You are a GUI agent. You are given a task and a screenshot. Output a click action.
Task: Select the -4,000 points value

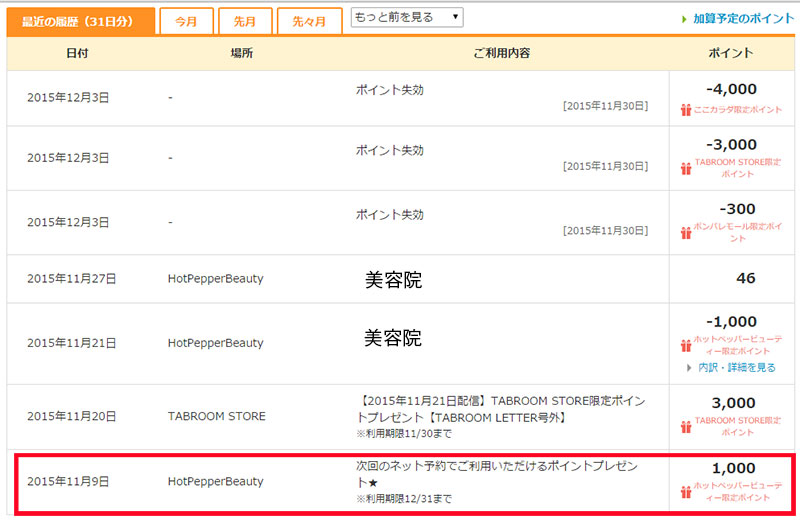(x=732, y=89)
